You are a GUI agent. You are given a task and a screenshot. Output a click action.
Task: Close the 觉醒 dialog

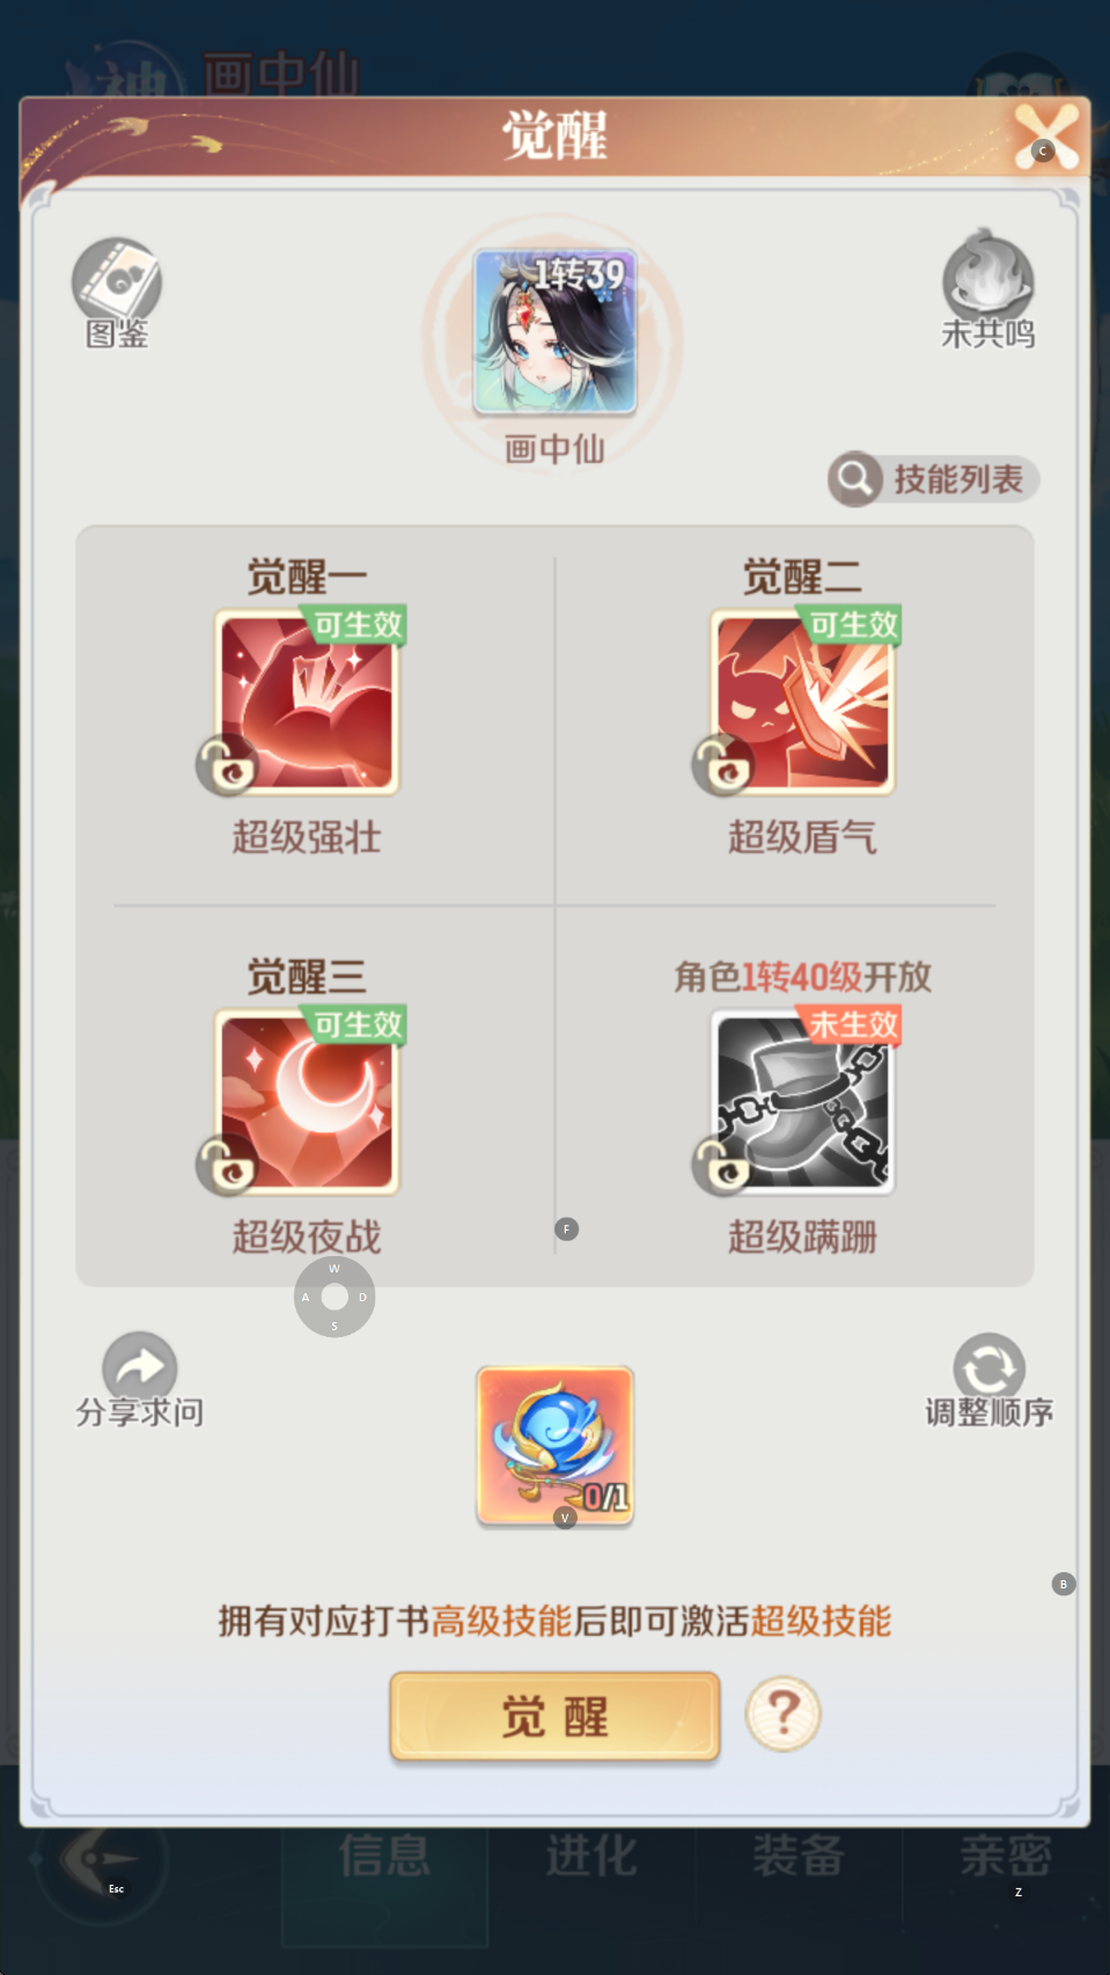point(1046,135)
